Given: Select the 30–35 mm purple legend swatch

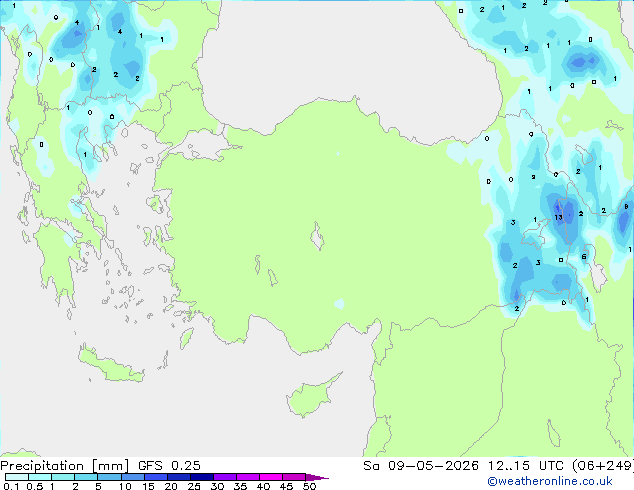Looking at the screenshot, I should tap(225, 477).
